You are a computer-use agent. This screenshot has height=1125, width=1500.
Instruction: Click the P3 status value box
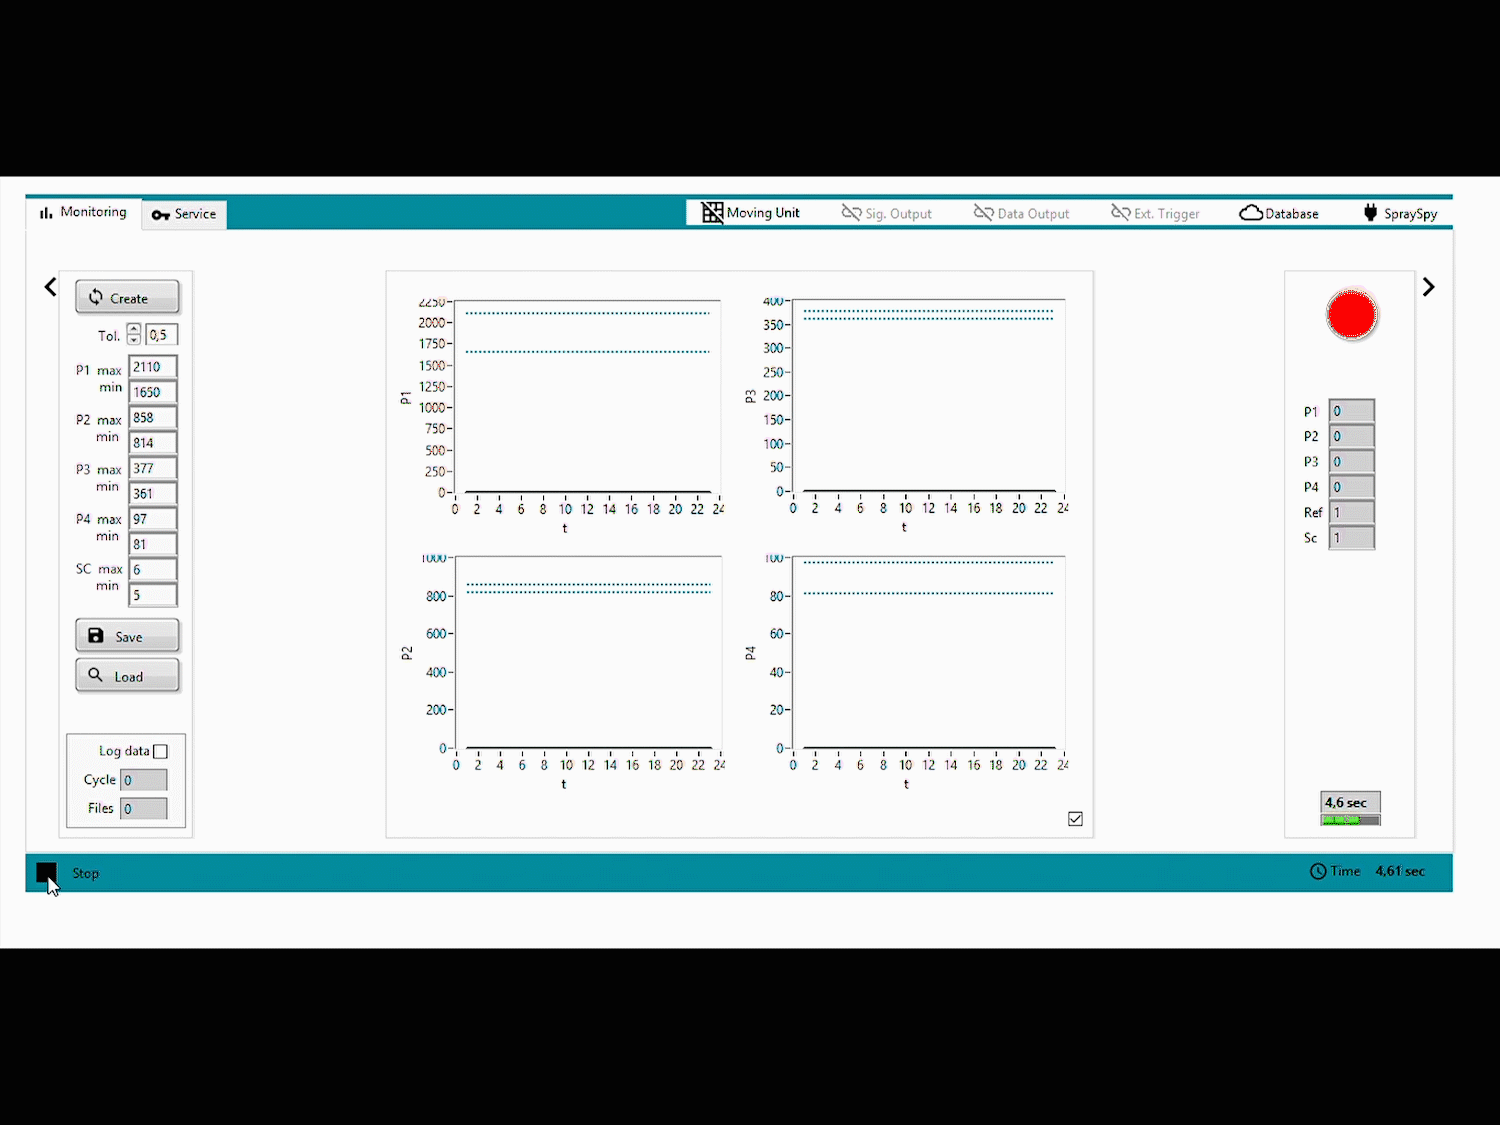[1351, 462]
